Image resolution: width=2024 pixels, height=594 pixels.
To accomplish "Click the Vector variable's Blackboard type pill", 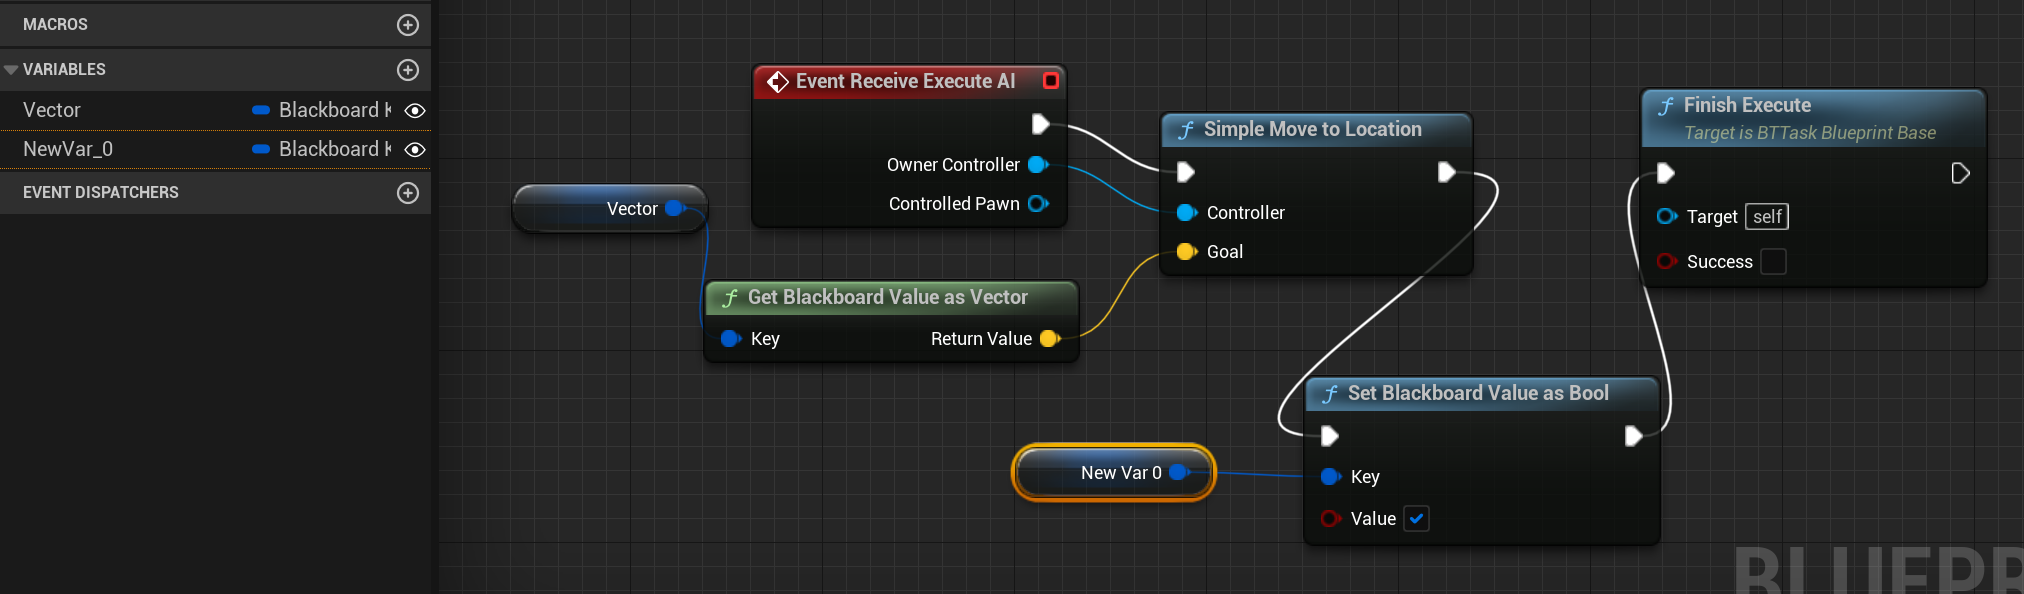I will point(261,110).
